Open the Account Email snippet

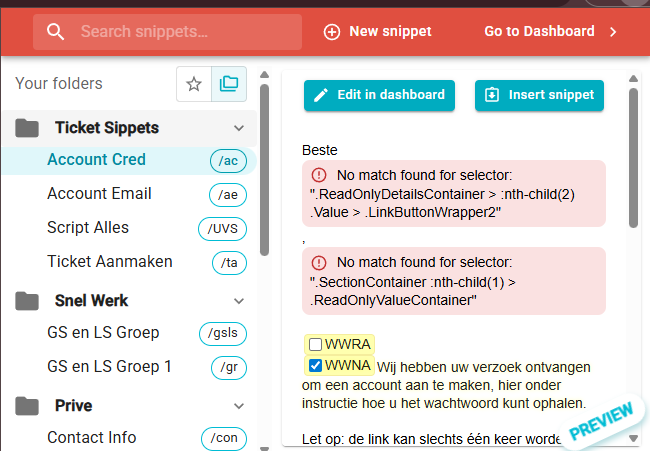pos(99,194)
